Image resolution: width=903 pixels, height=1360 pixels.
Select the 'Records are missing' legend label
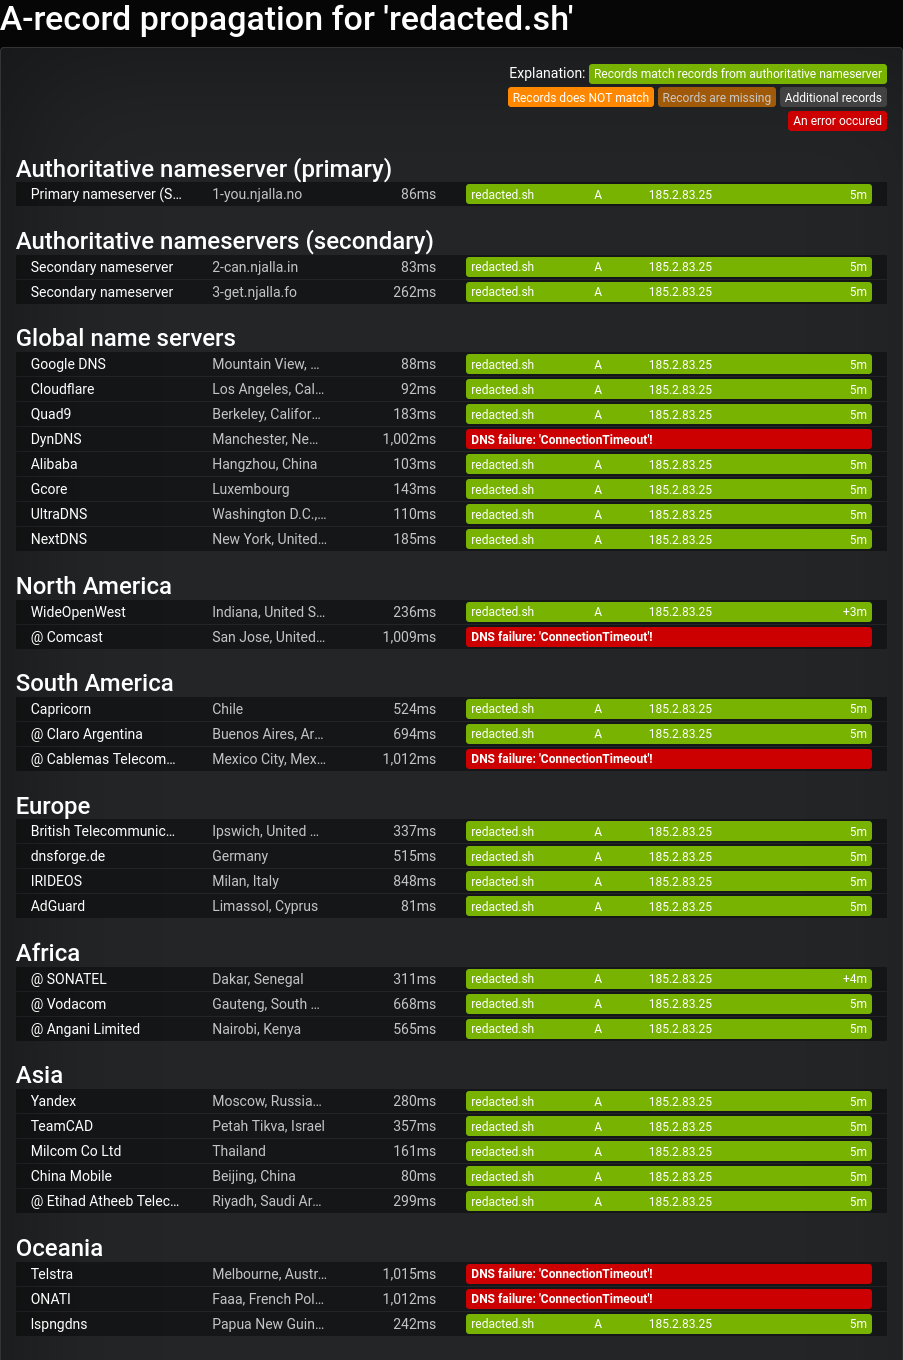(717, 97)
